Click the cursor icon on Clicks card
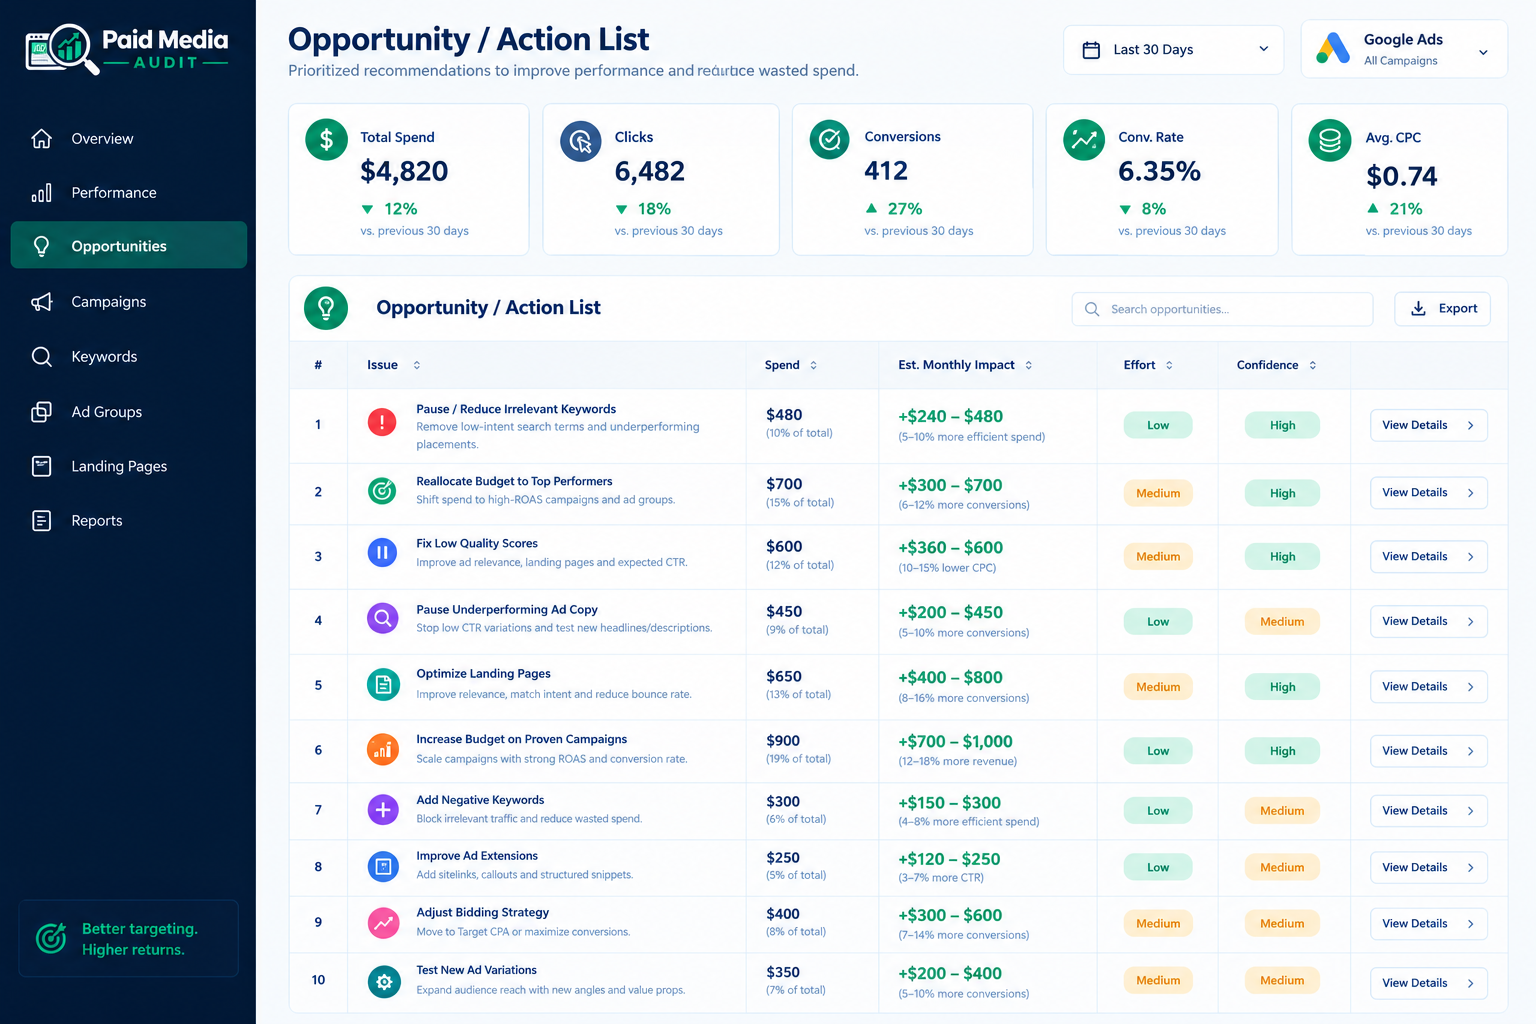The height and width of the screenshot is (1024, 1536). (x=580, y=142)
